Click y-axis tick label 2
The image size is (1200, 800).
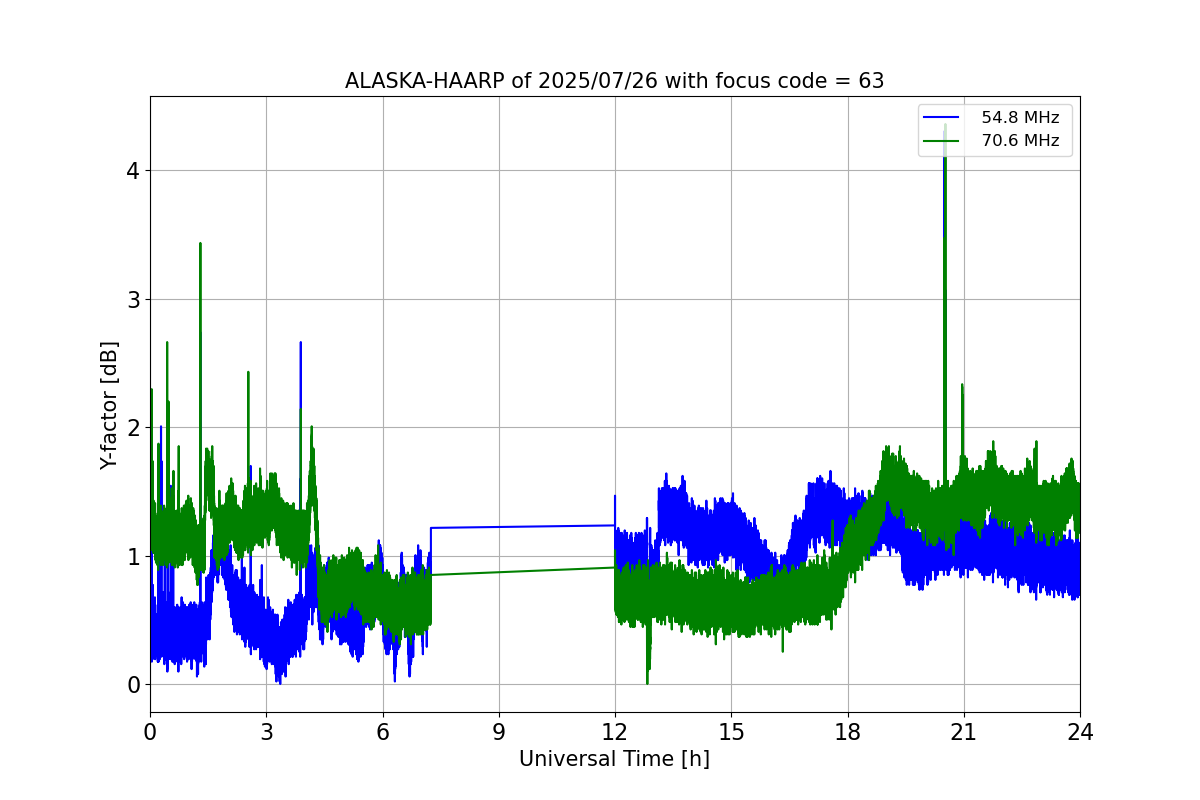pyautogui.click(x=133, y=427)
